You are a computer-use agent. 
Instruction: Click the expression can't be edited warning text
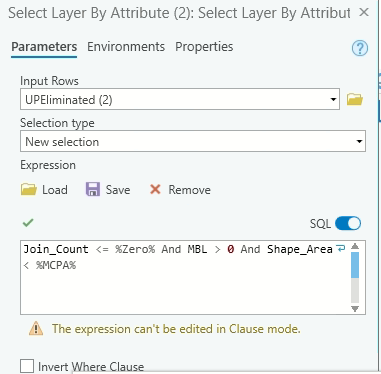point(176,329)
